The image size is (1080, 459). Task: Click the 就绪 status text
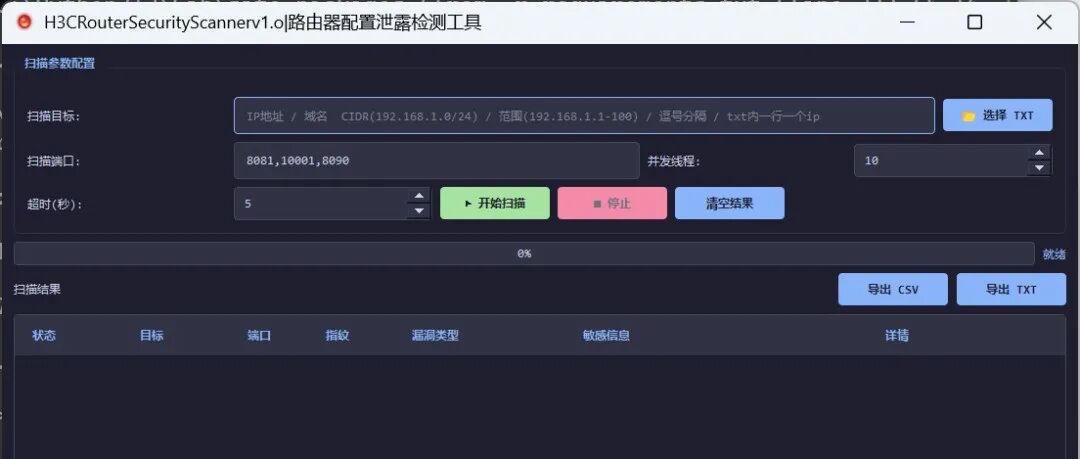point(1054,254)
